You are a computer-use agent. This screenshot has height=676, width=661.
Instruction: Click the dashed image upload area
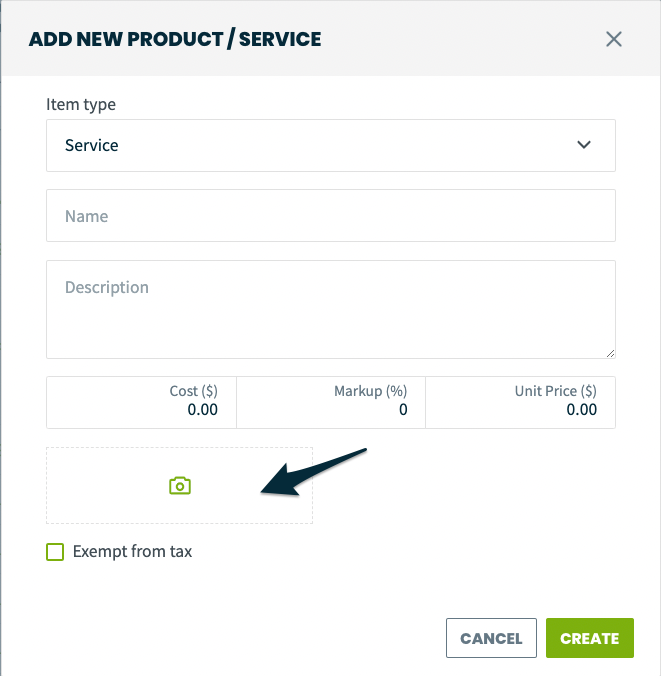[179, 485]
